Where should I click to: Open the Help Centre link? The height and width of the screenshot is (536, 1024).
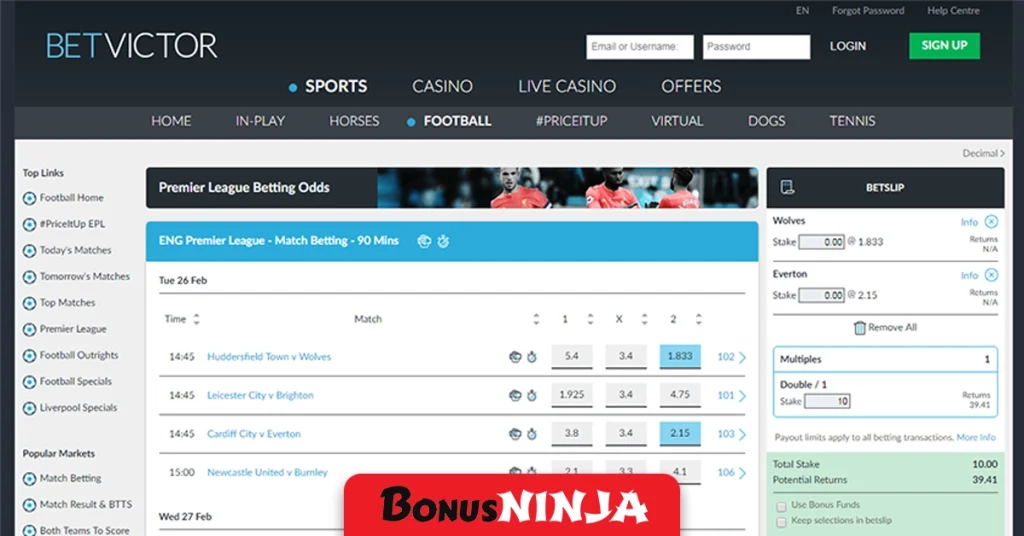953,10
